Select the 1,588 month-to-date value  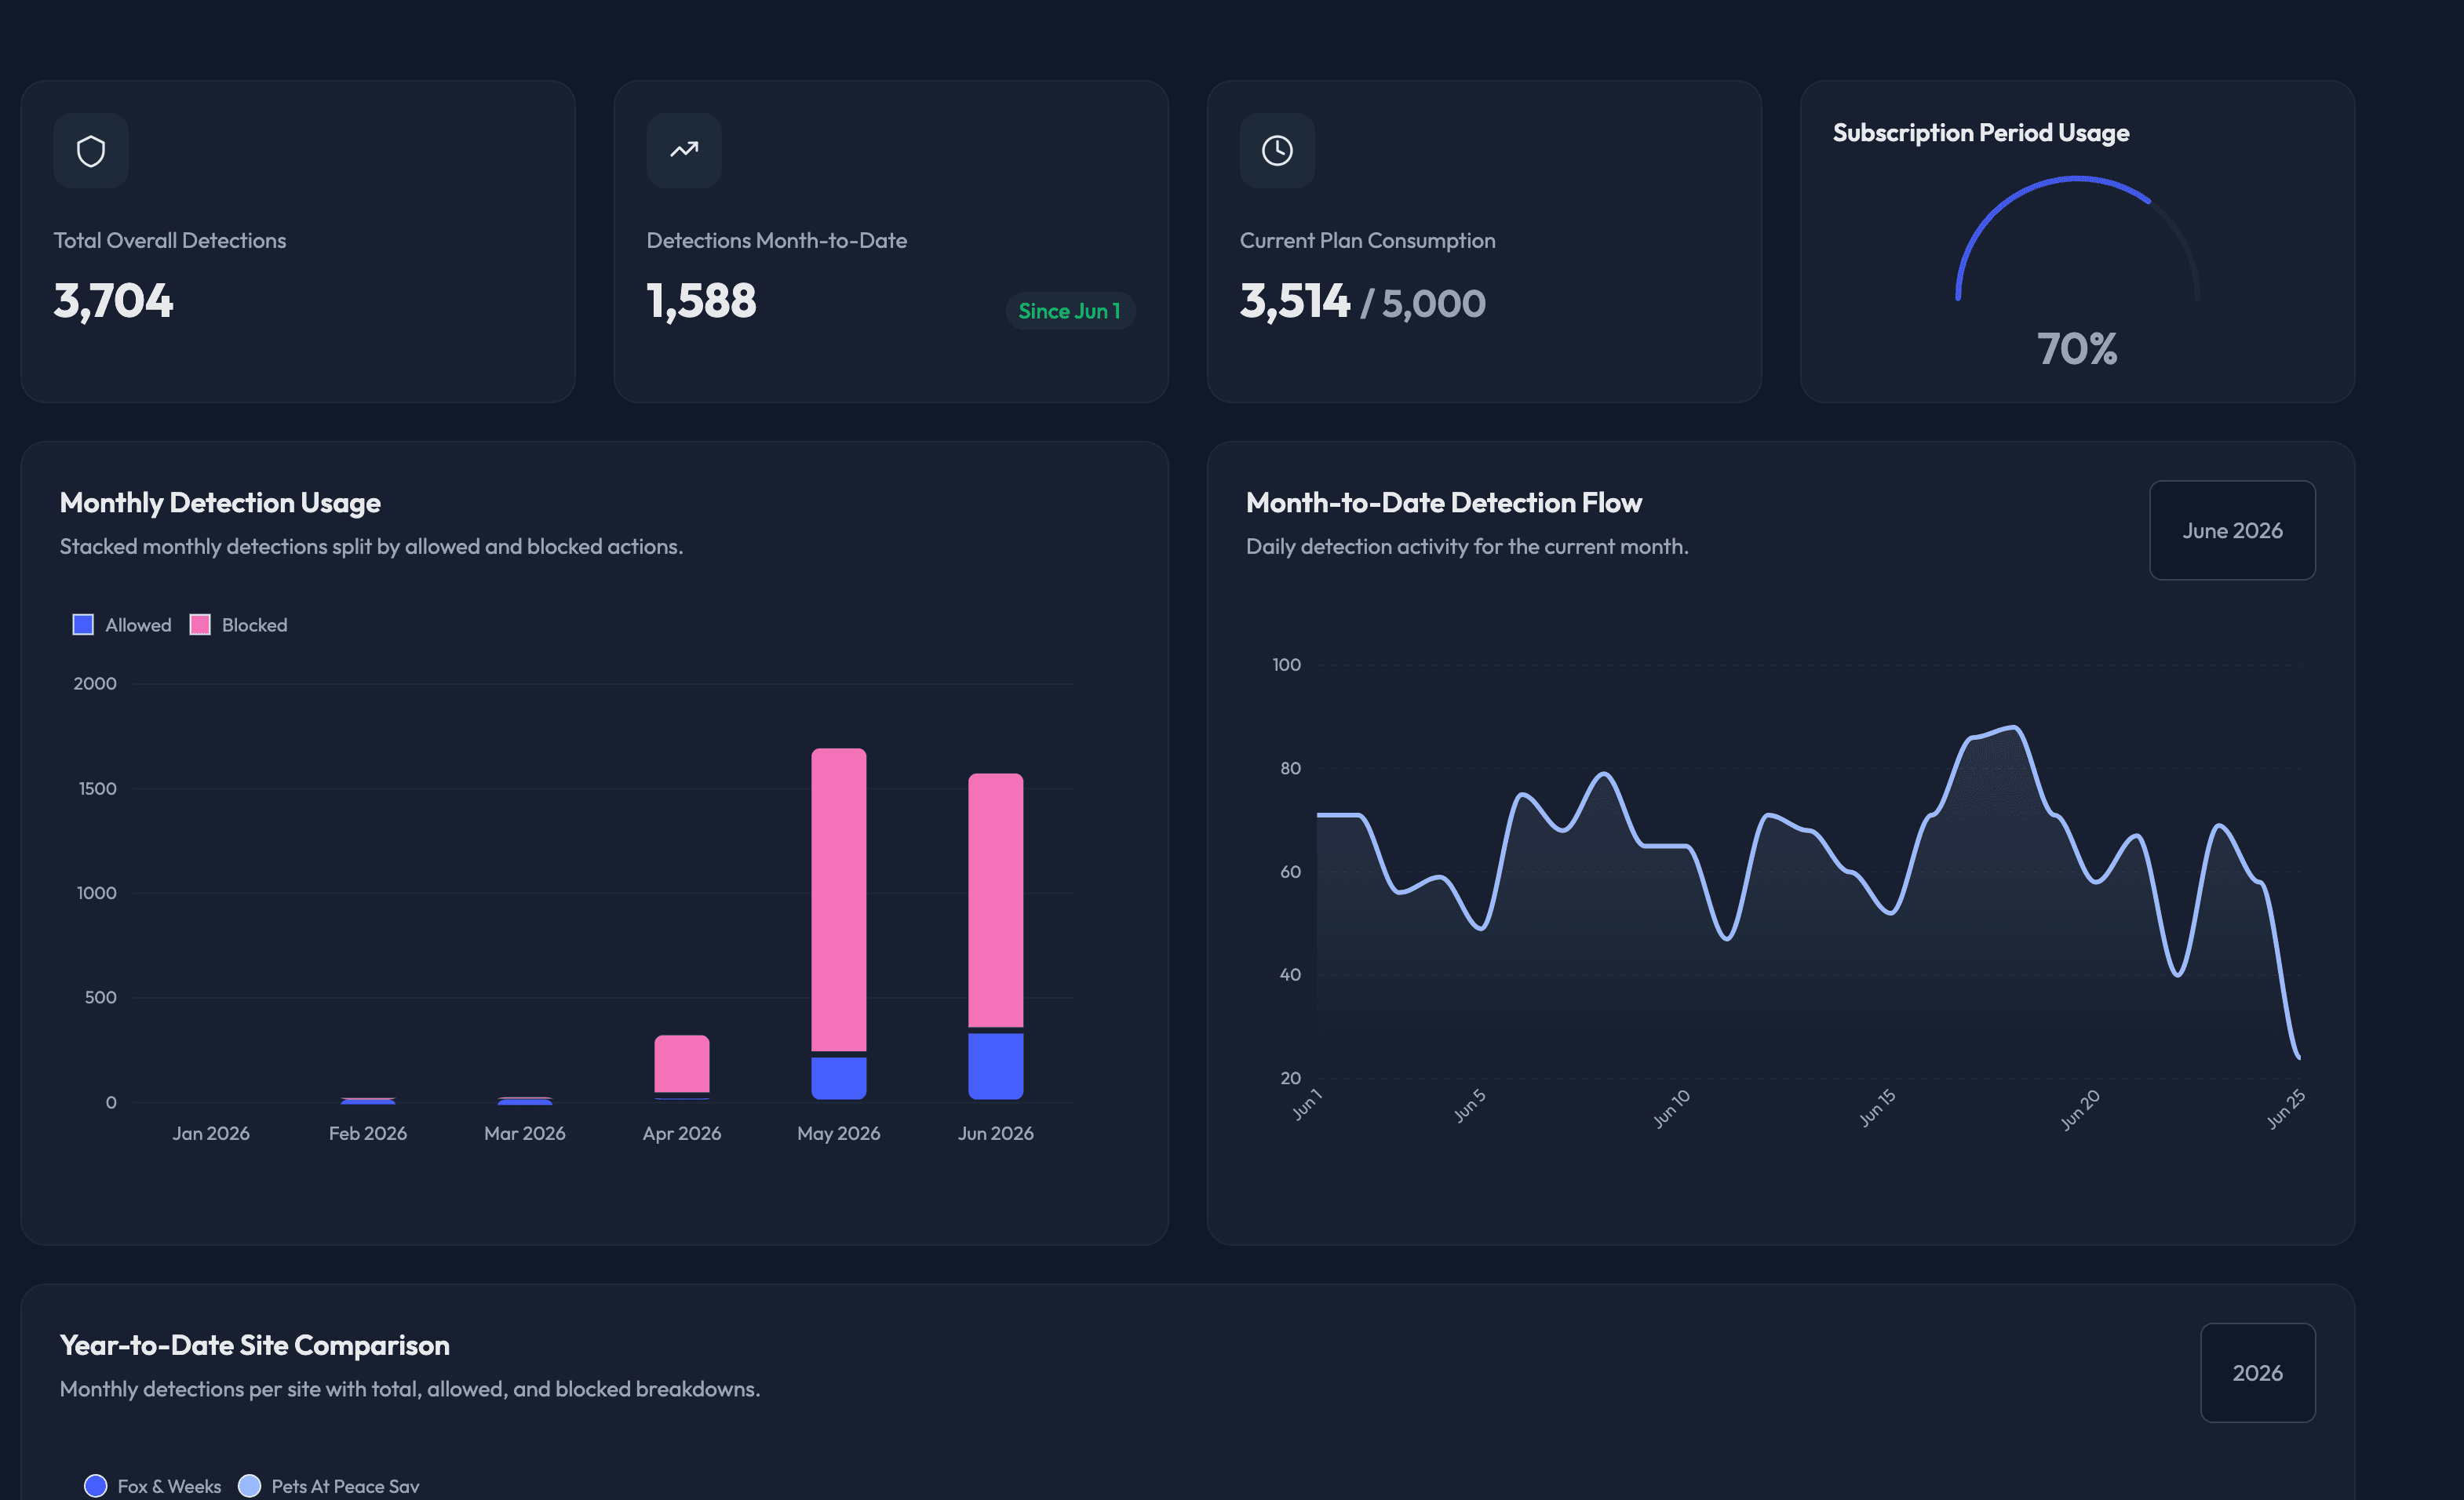(701, 301)
